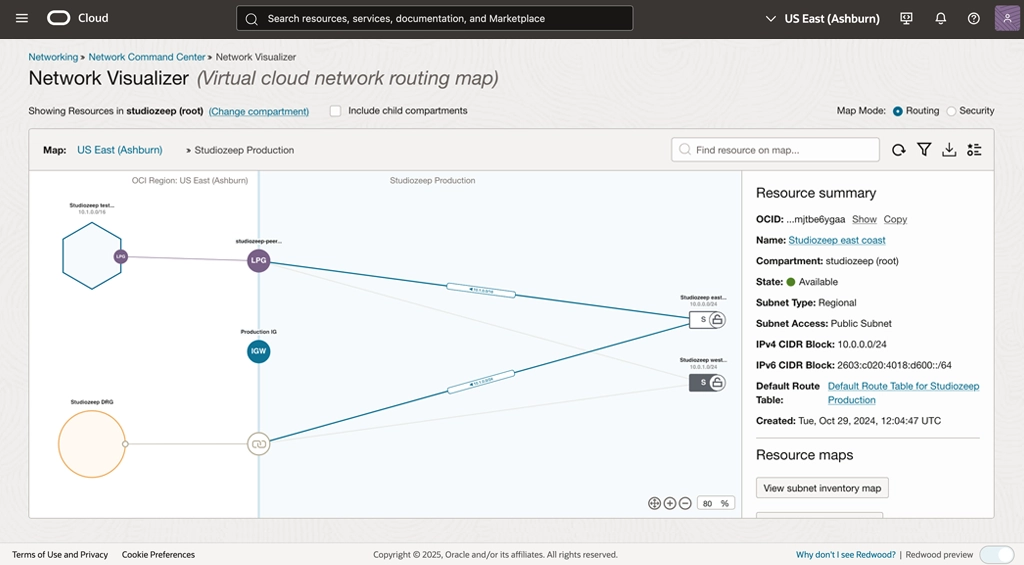Navigate to Networking breadcrumb
This screenshot has width=1024, height=565.
[53, 58]
